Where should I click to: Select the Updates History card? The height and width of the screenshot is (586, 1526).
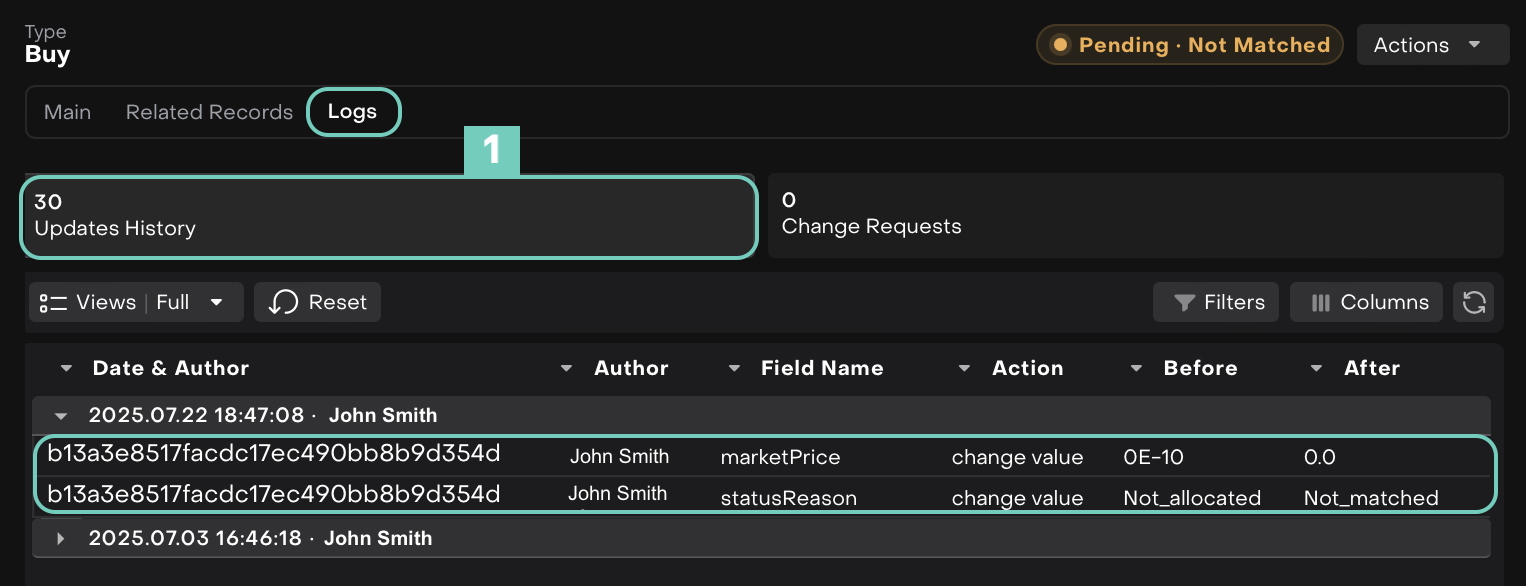point(388,216)
